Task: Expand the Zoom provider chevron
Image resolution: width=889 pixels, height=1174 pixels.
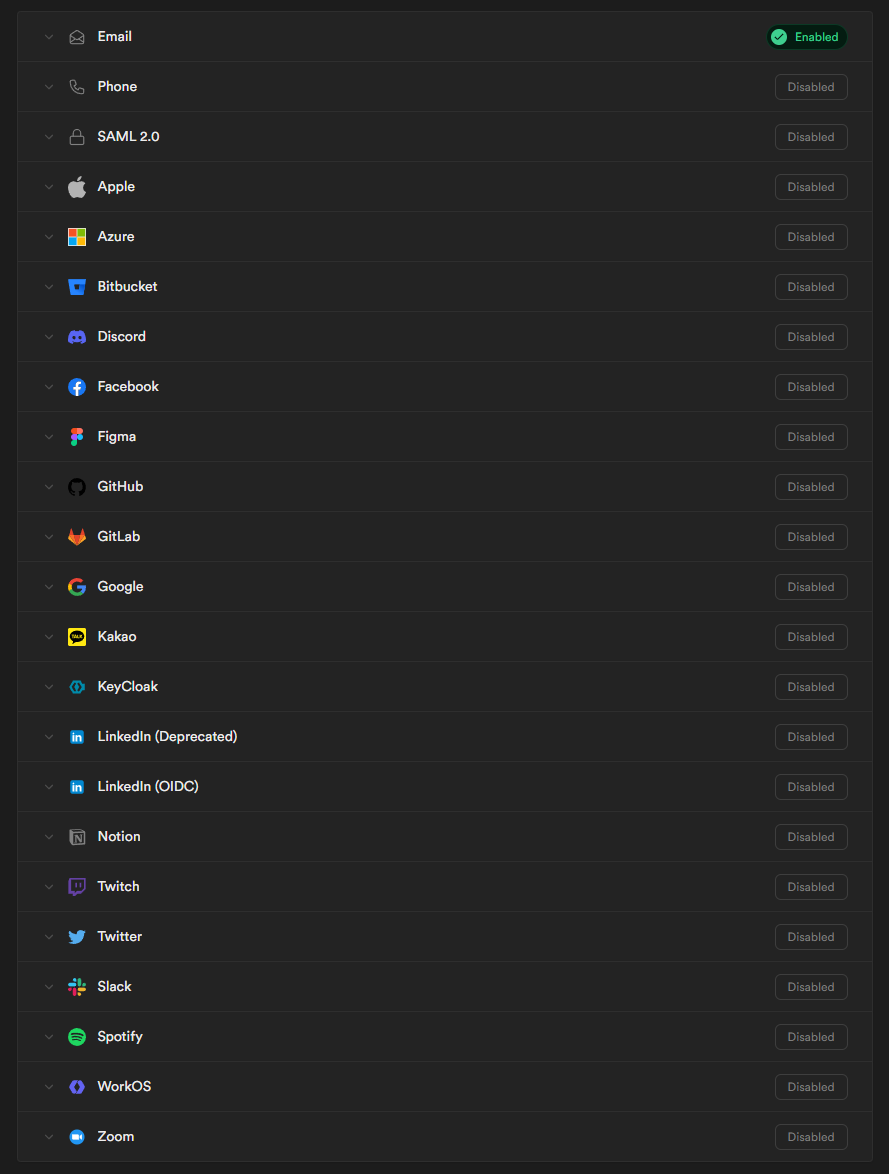Action: [x=48, y=1137]
